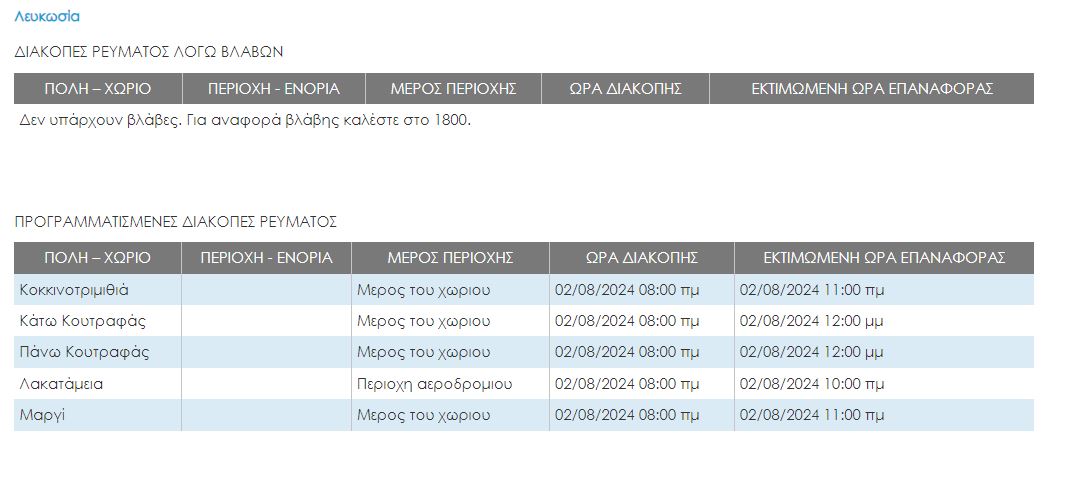
Task: Select the Κάτω Κουτραφάς cell
Action: point(97,321)
